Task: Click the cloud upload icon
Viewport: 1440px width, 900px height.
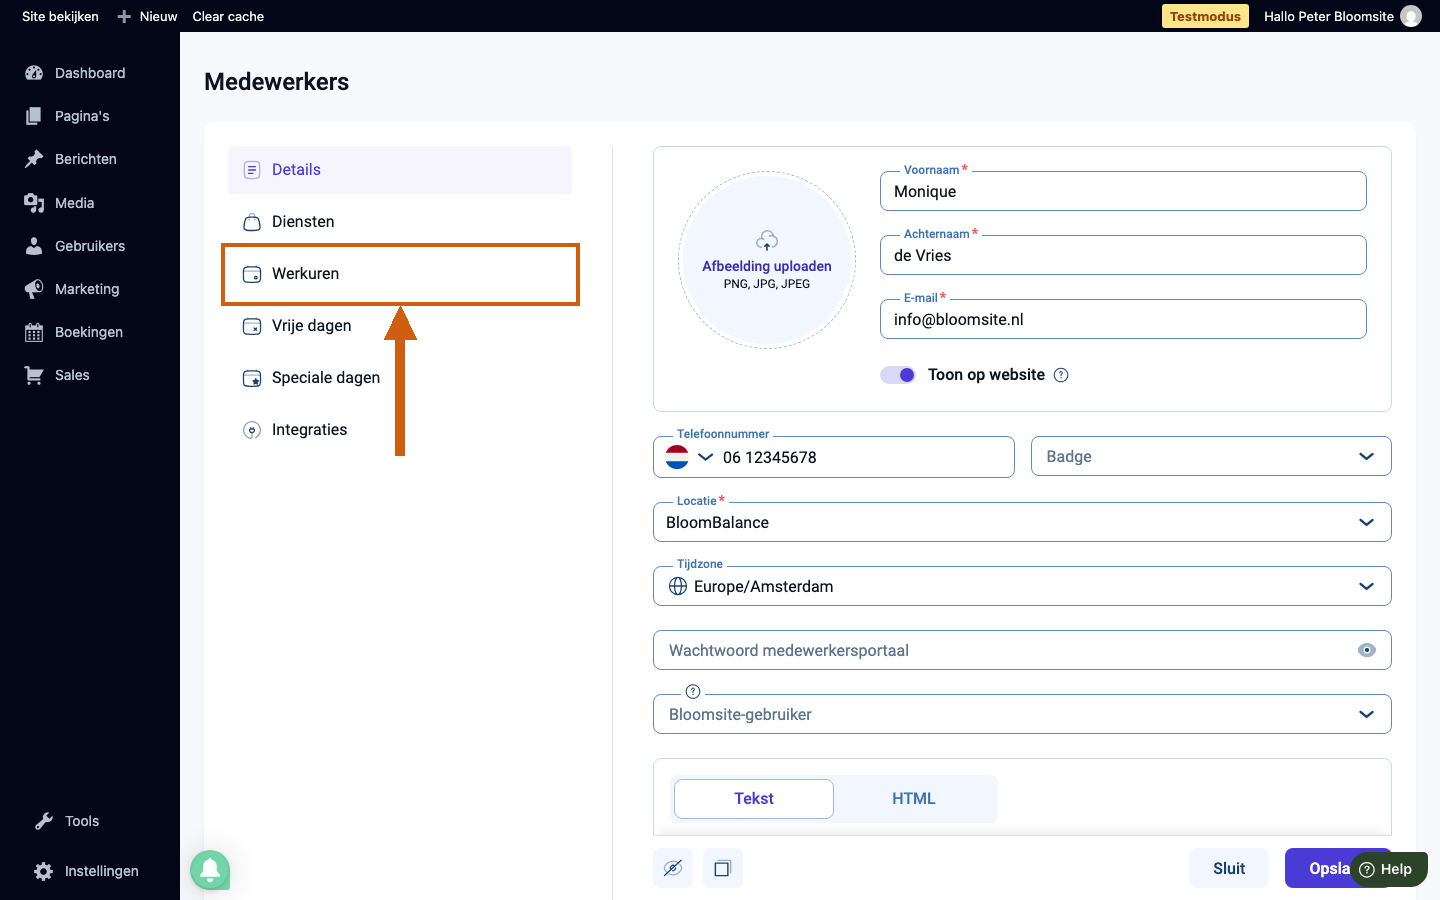Action: [767, 241]
